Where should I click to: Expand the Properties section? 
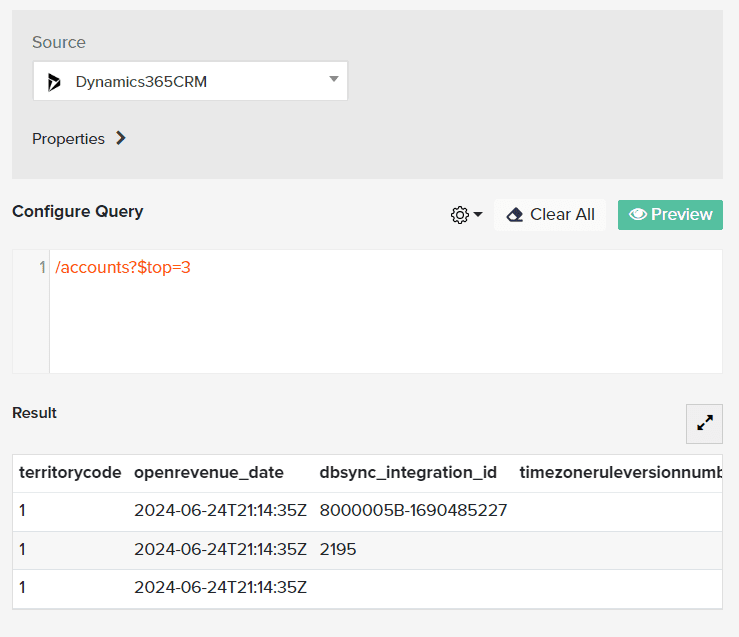click(x=121, y=139)
